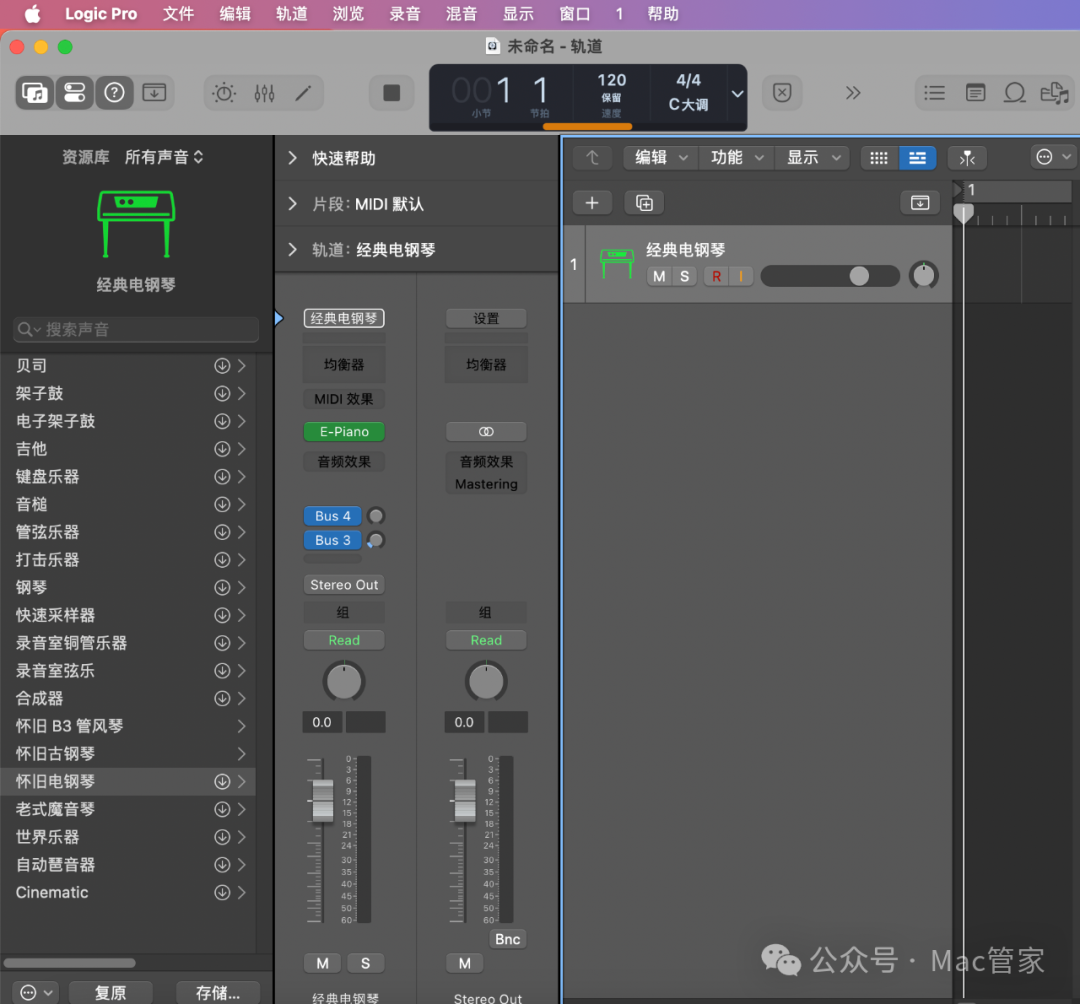Open the 显示 dropdown in tracks area

(813, 158)
